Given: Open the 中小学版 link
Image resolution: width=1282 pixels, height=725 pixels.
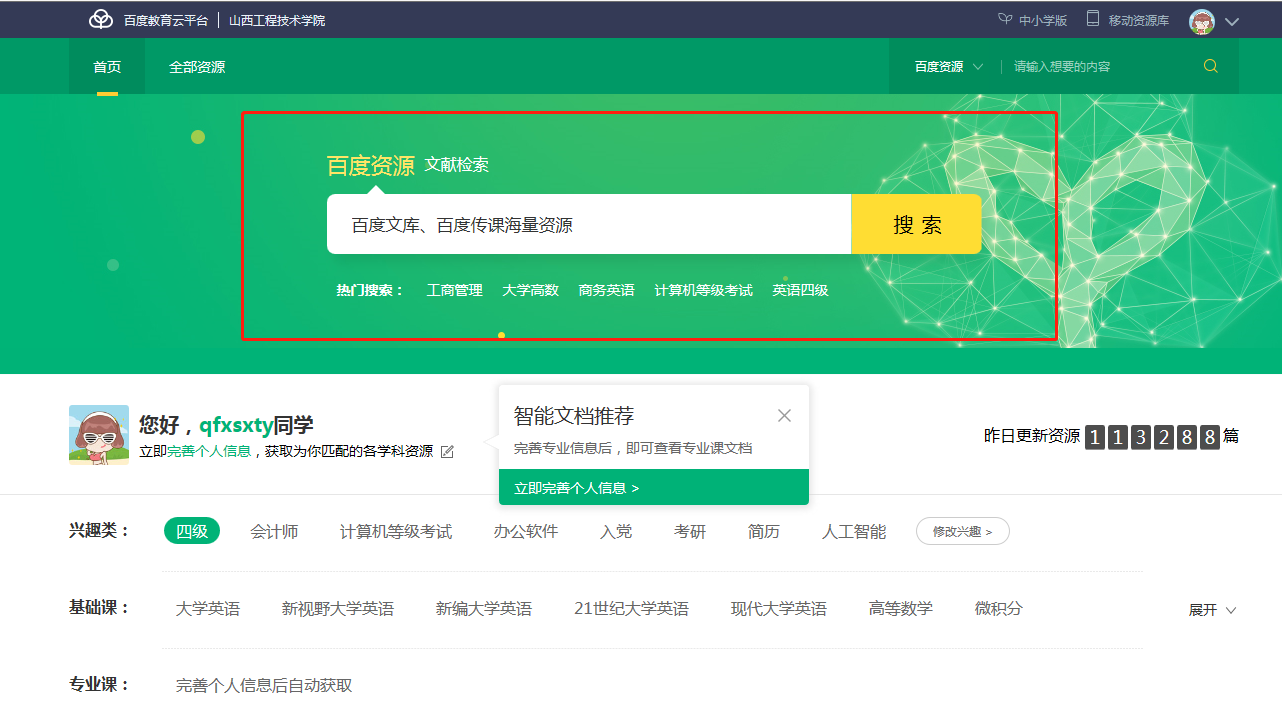Looking at the screenshot, I should 1042,20.
